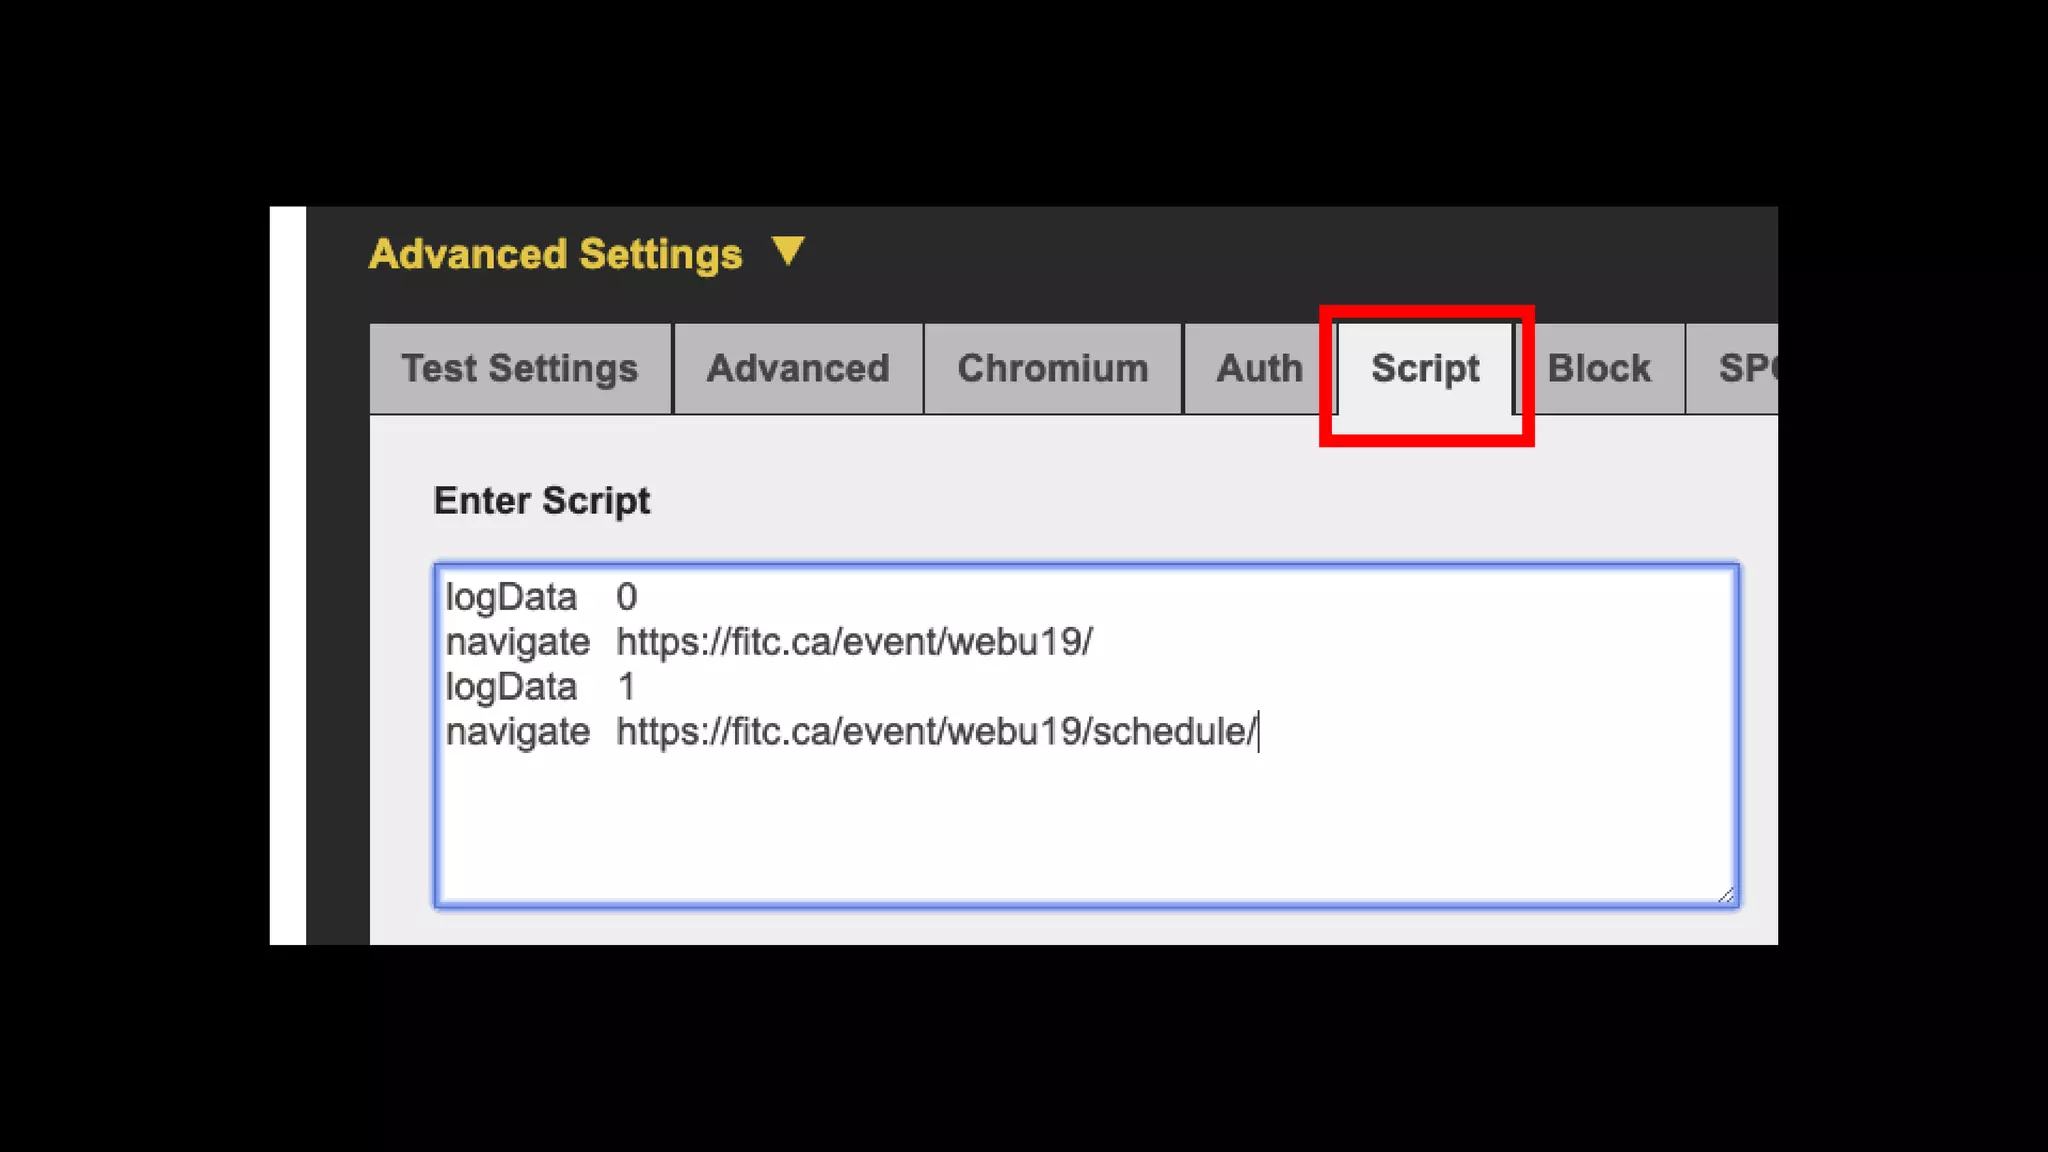Click the empty area of the script textarea
The height and width of the screenshot is (1152, 2048).
tap(1085, 828)
